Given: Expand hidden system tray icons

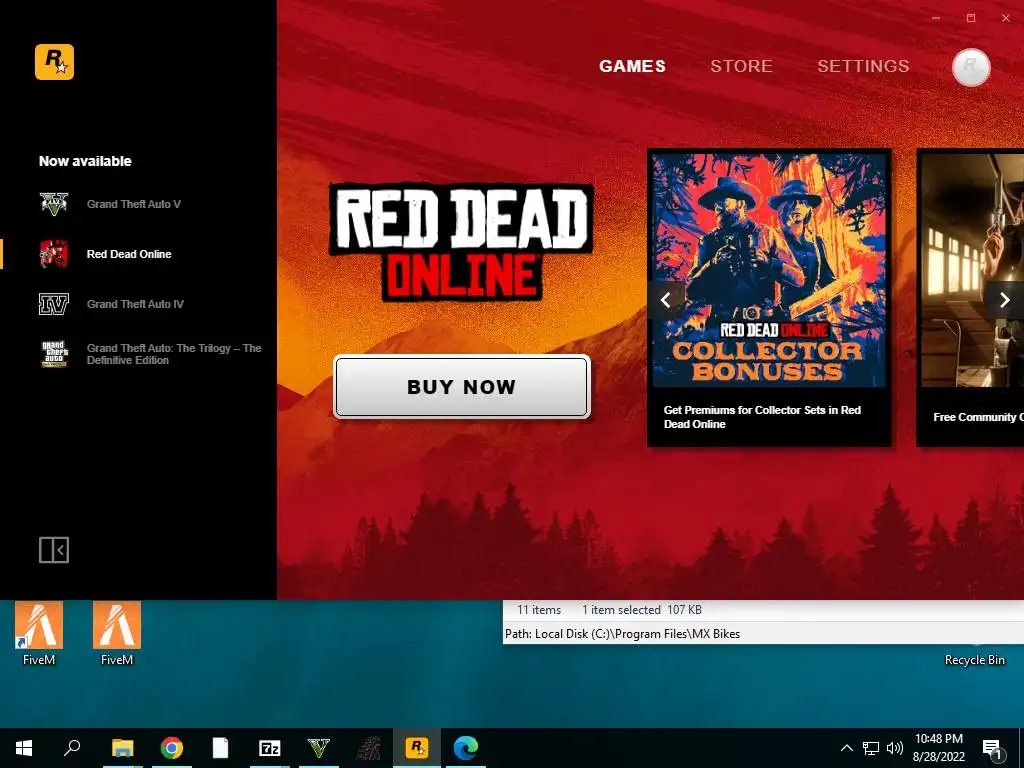Looking at the screenshot, I should click(846, 748).
